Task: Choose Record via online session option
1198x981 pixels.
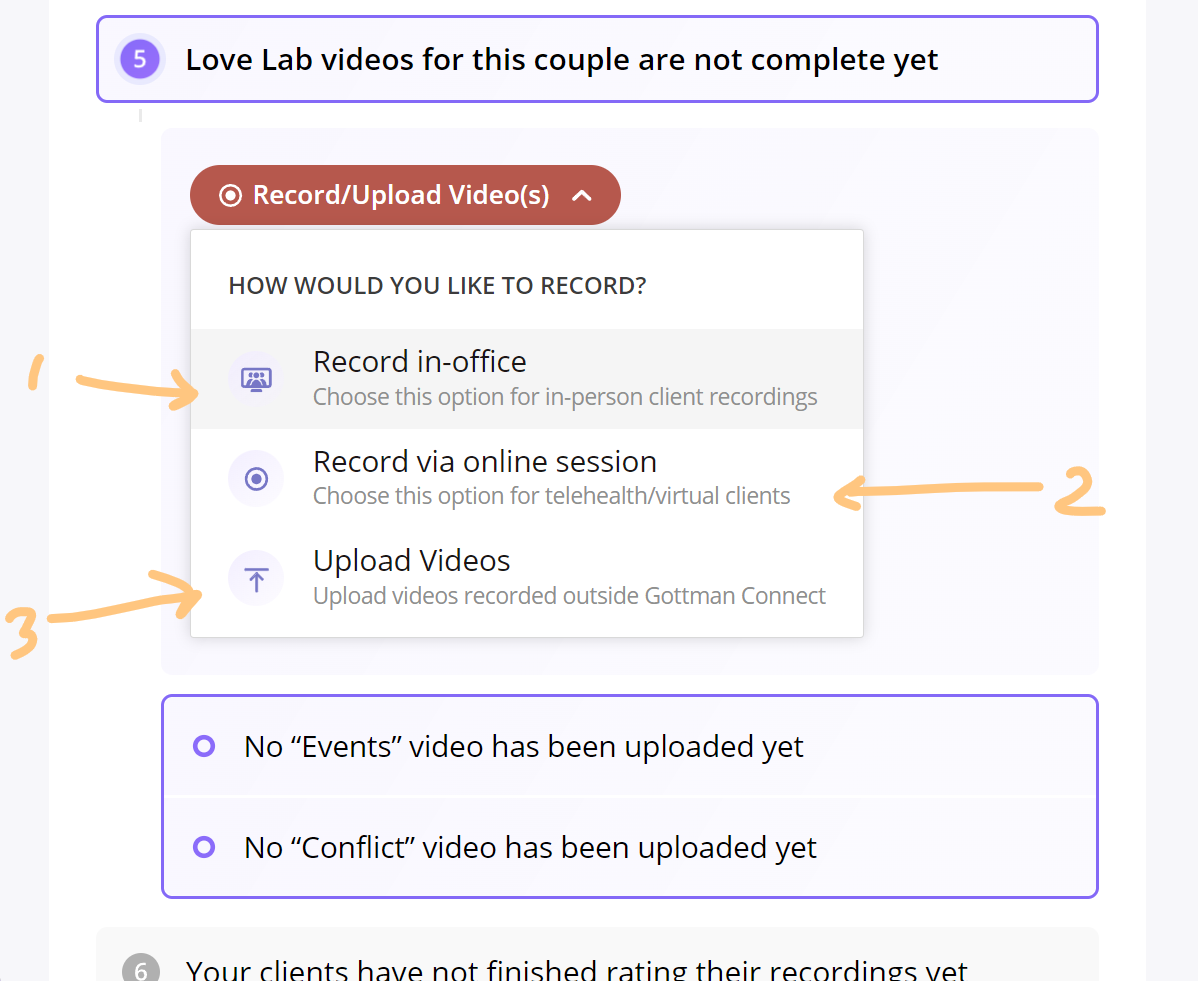Action: 527,478
